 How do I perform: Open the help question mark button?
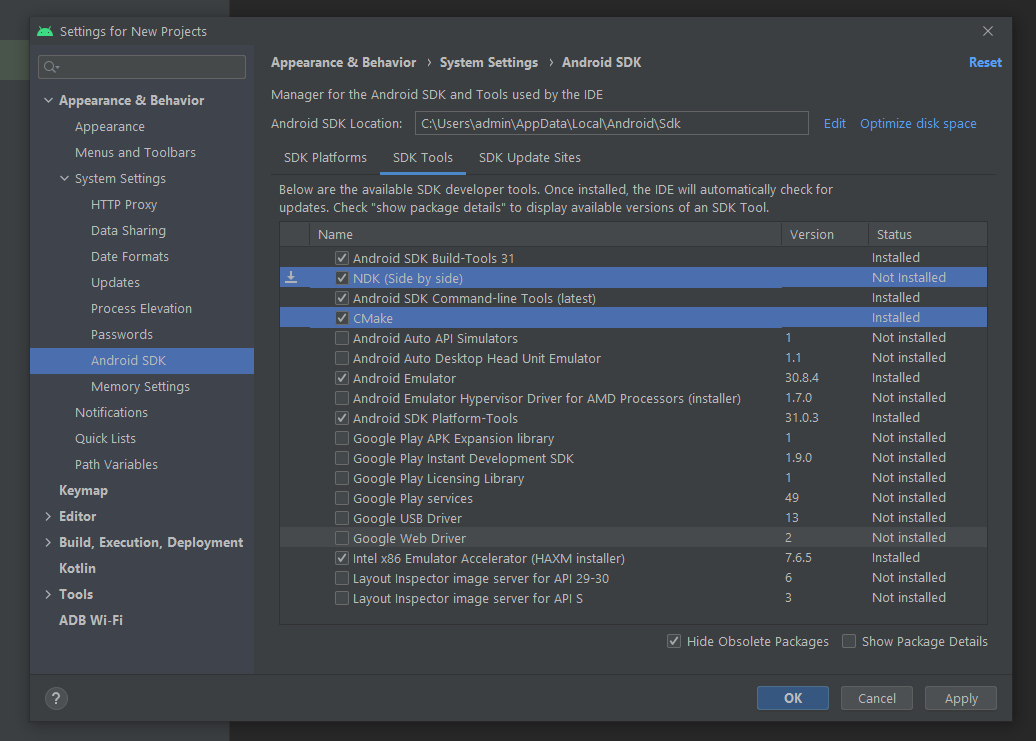pos(56,698)
